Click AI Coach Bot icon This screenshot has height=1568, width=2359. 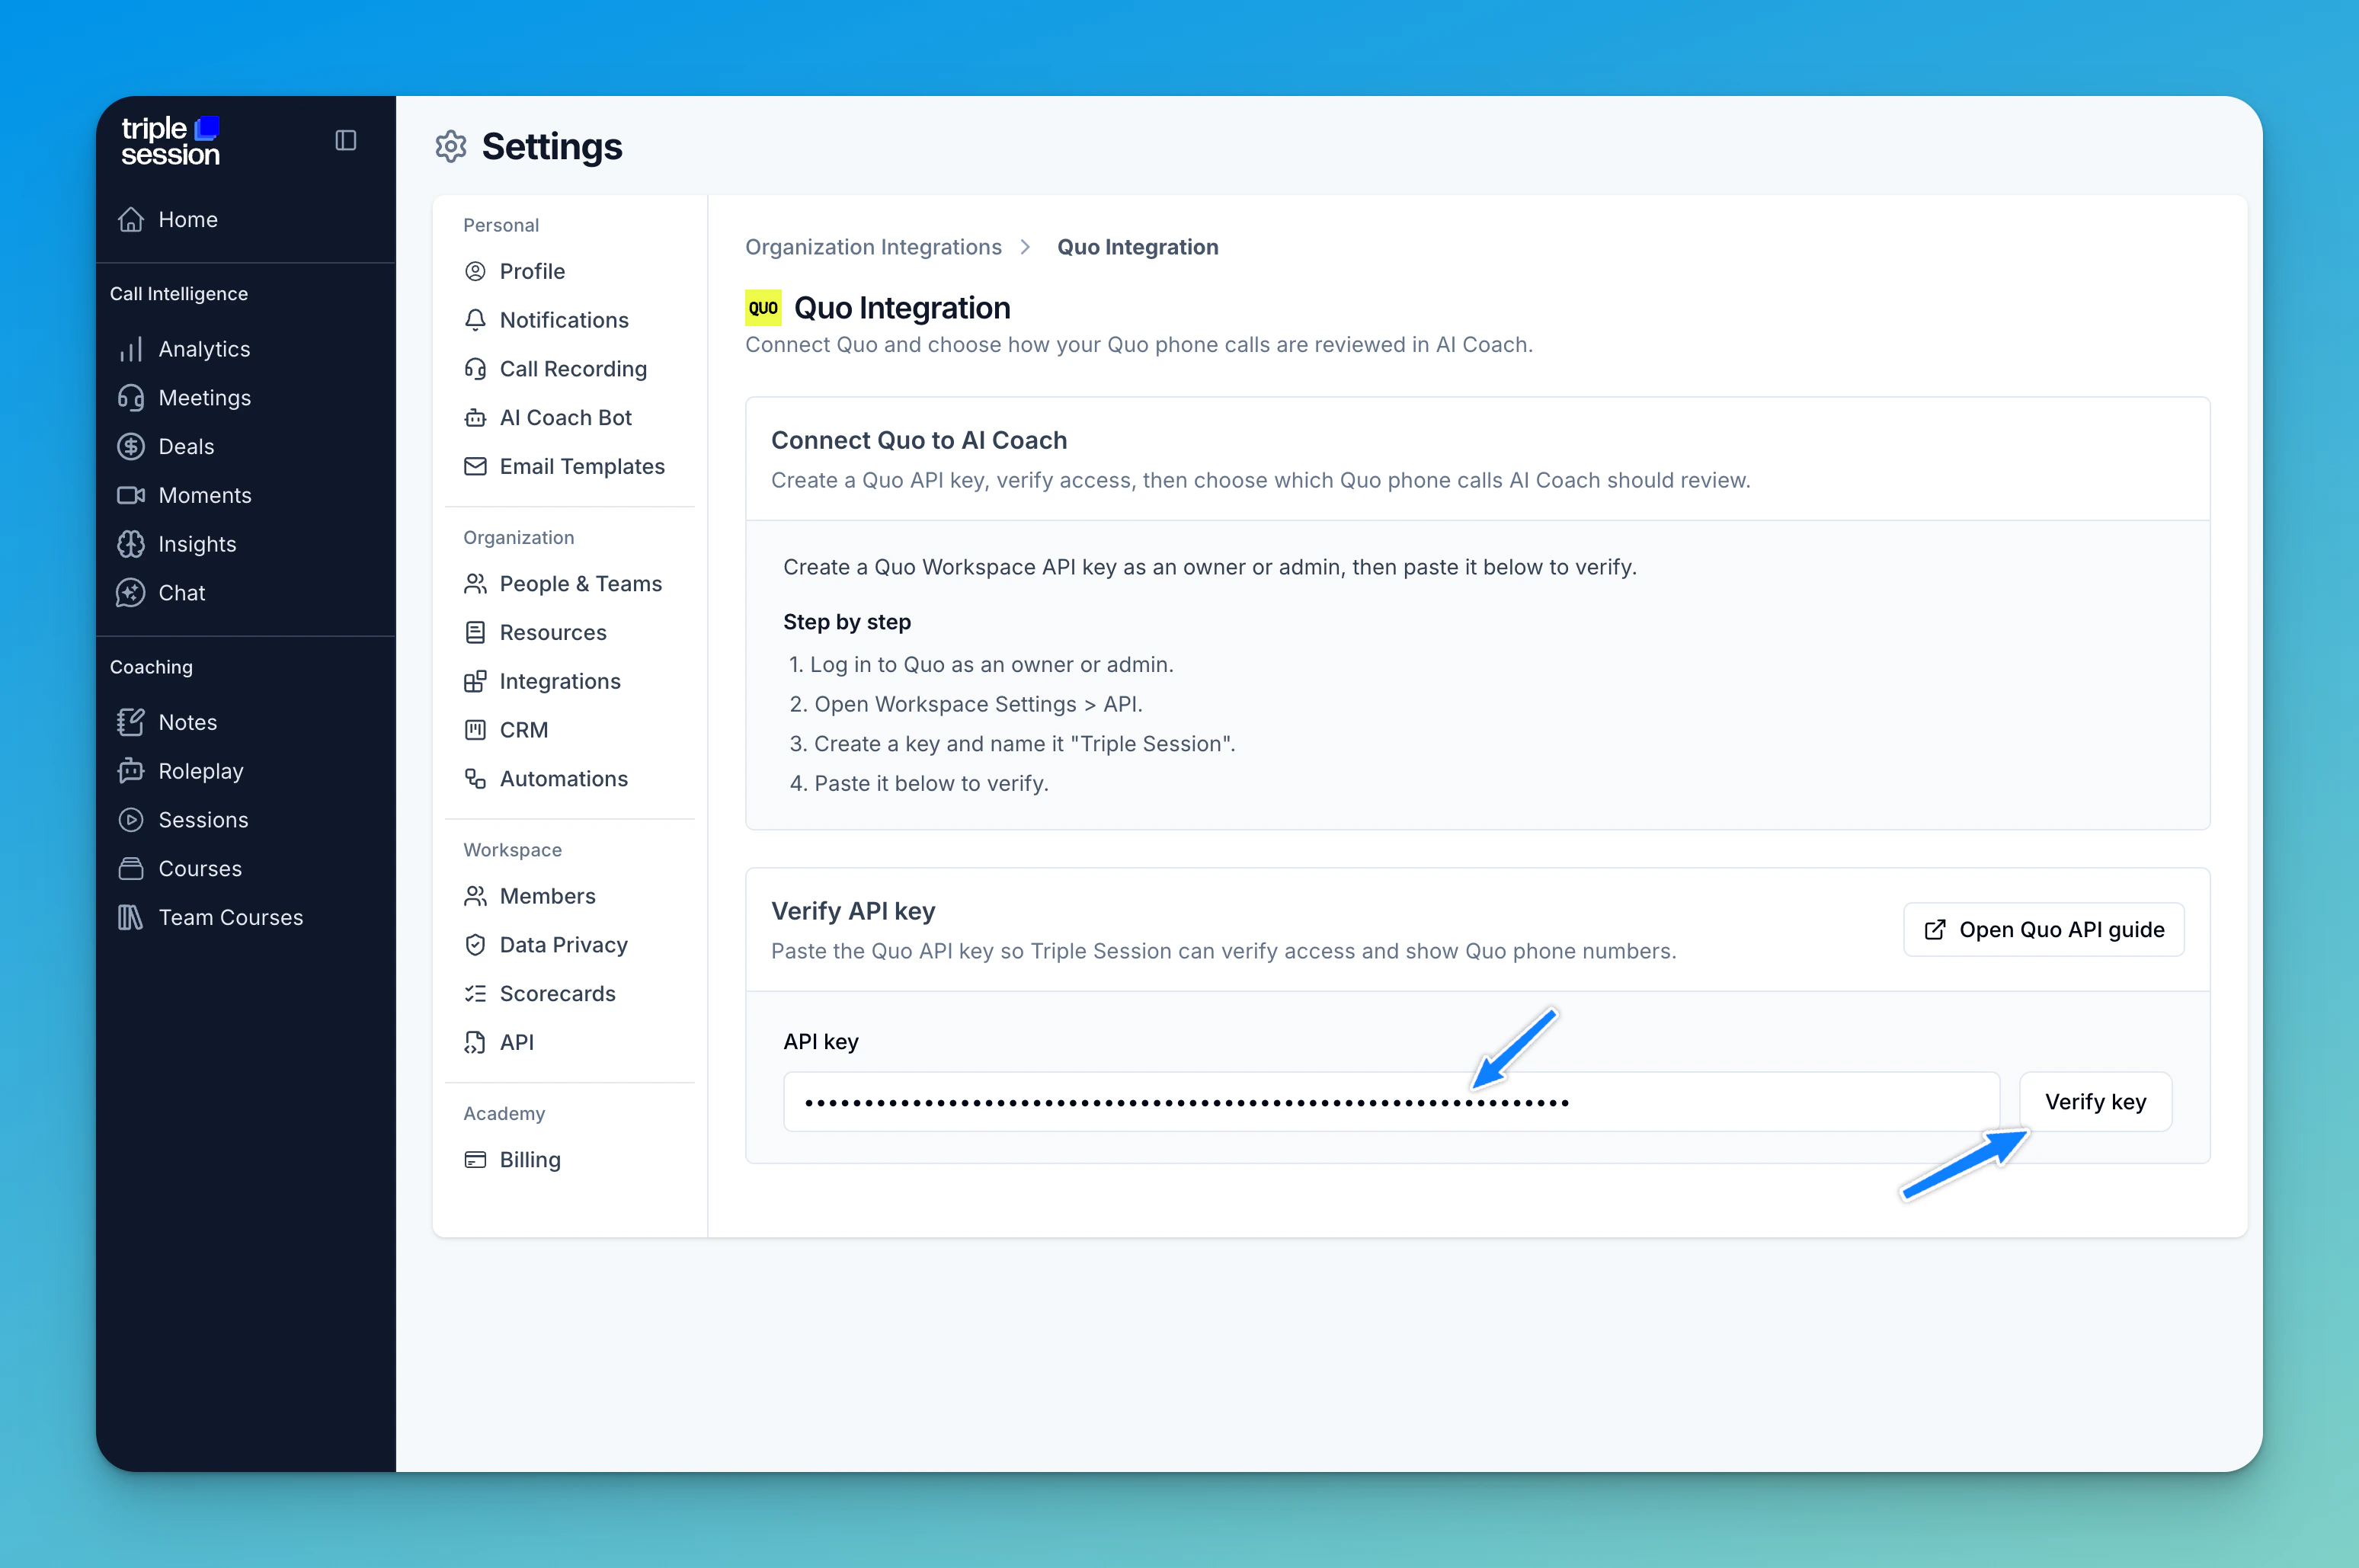(x=476, y=418)
